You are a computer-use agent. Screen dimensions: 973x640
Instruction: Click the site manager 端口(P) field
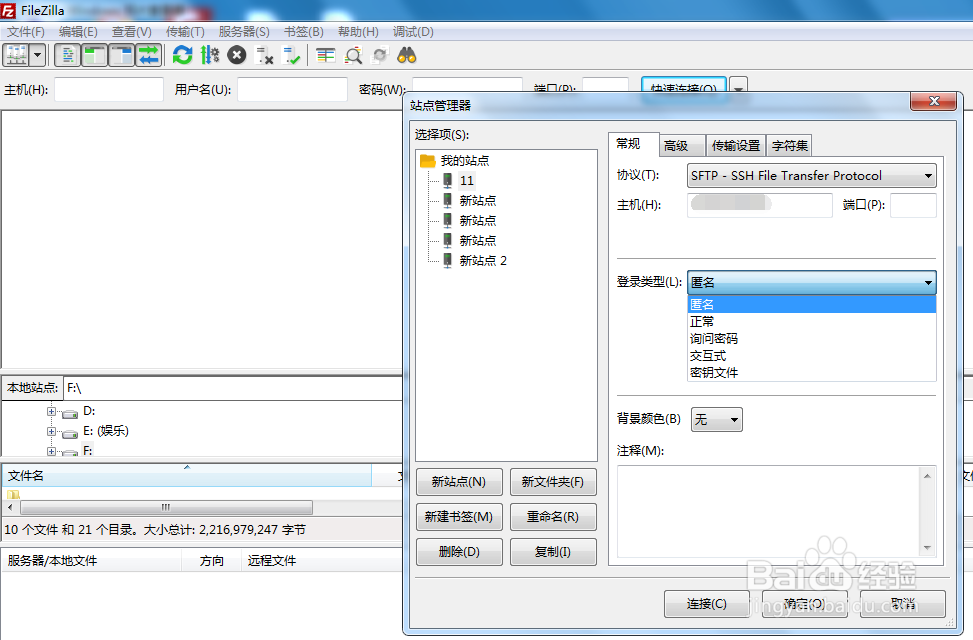tap(913, 205)
